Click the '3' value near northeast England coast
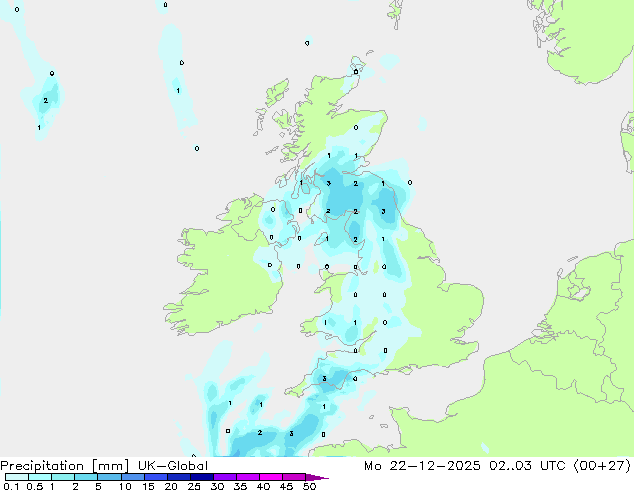634x490 pixels. click(x=383, y=211)
